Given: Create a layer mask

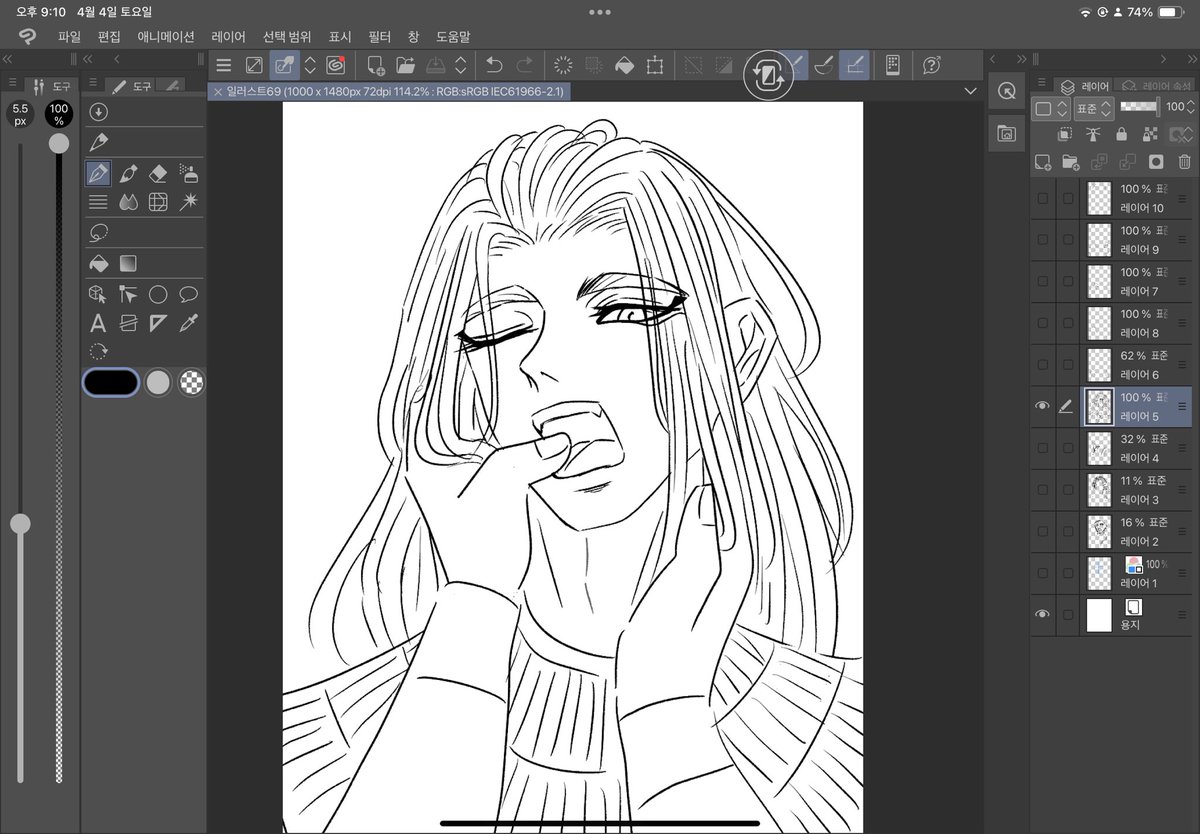Looking at the screenshot, I should tap(1156, 161).
